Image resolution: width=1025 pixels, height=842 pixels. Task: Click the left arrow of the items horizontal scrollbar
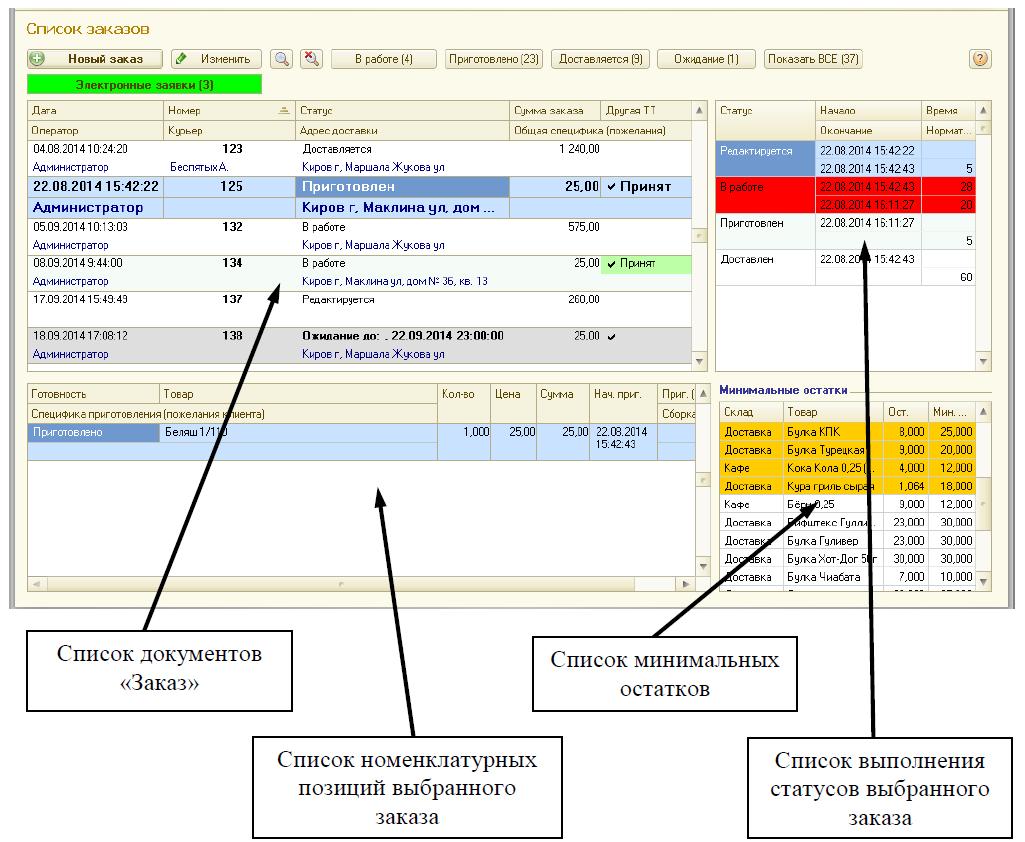coord(36,584)
